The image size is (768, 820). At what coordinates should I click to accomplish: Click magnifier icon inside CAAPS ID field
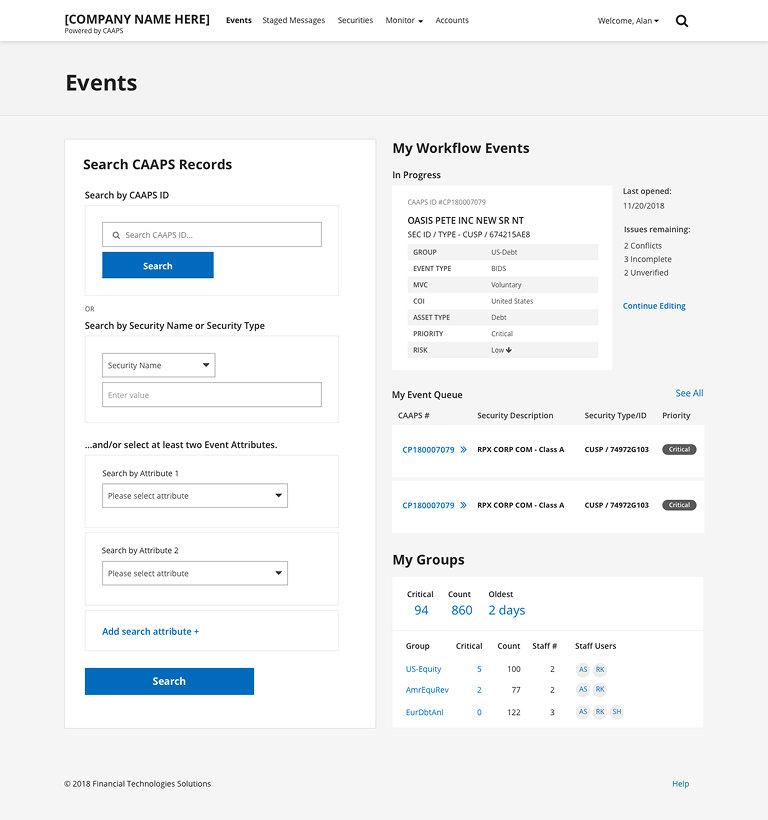[x=116, y=235]
